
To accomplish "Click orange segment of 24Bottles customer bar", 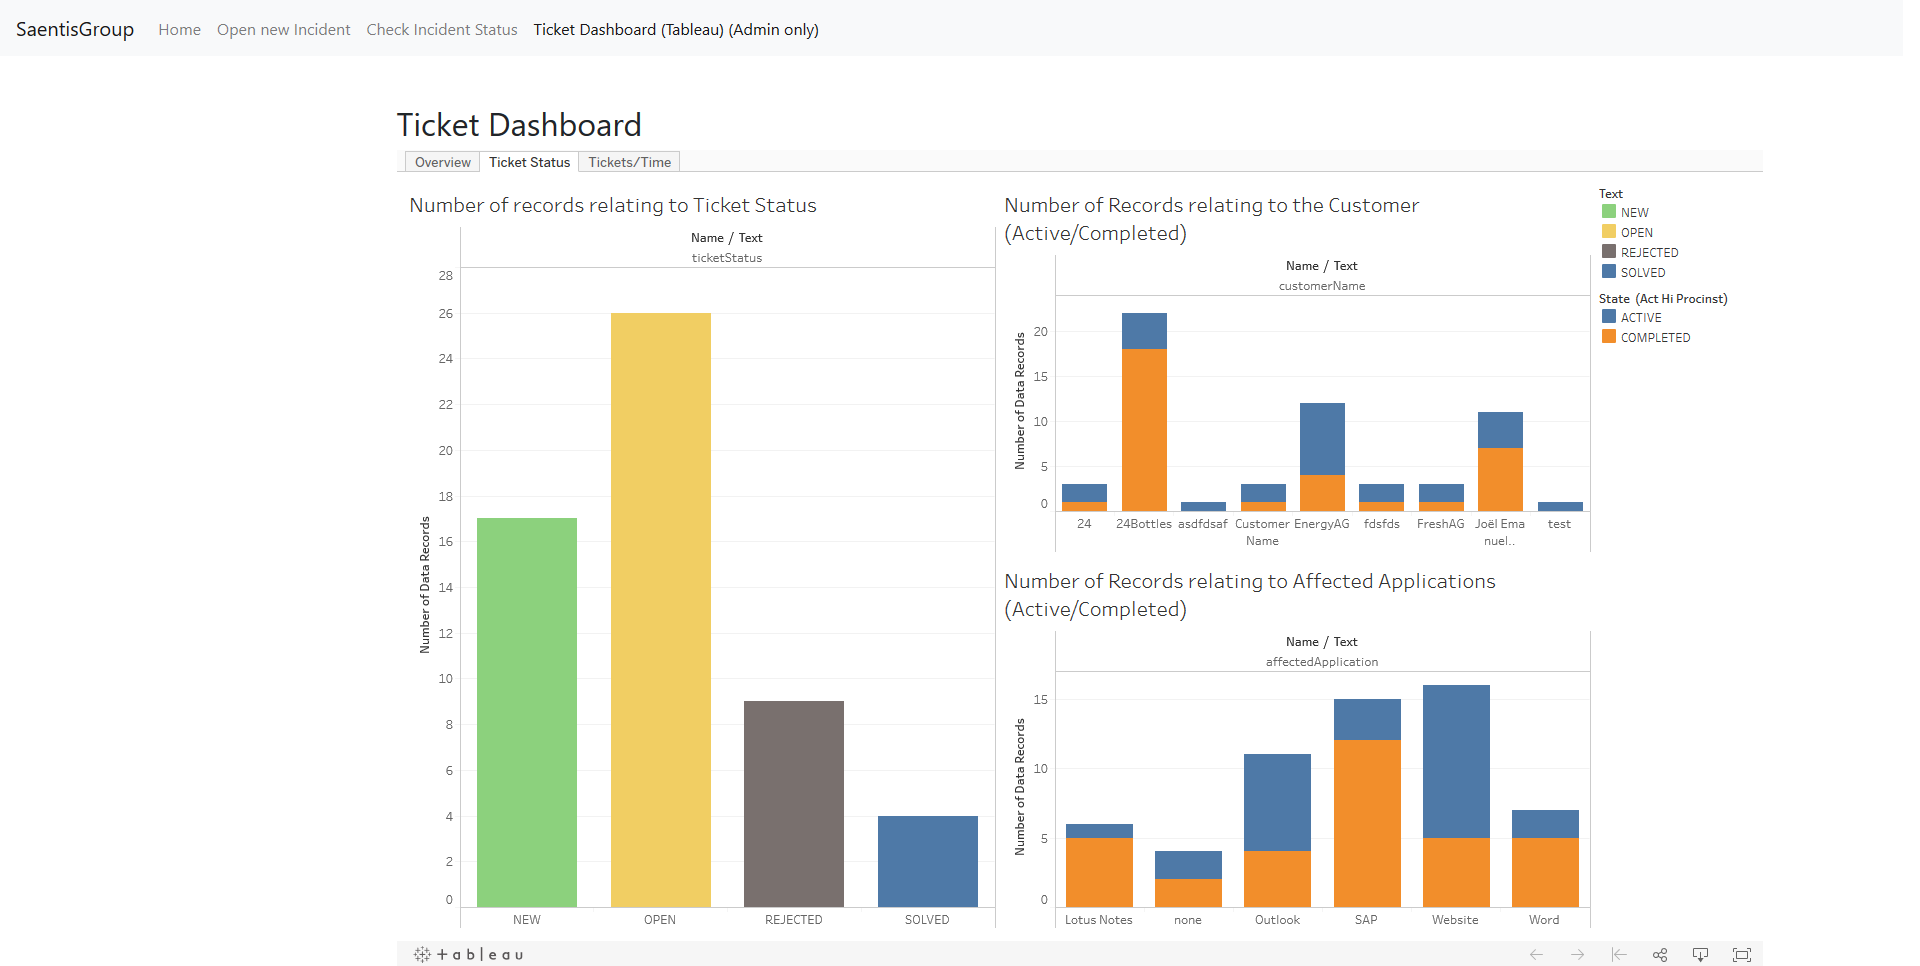I will click(1144, 430).
